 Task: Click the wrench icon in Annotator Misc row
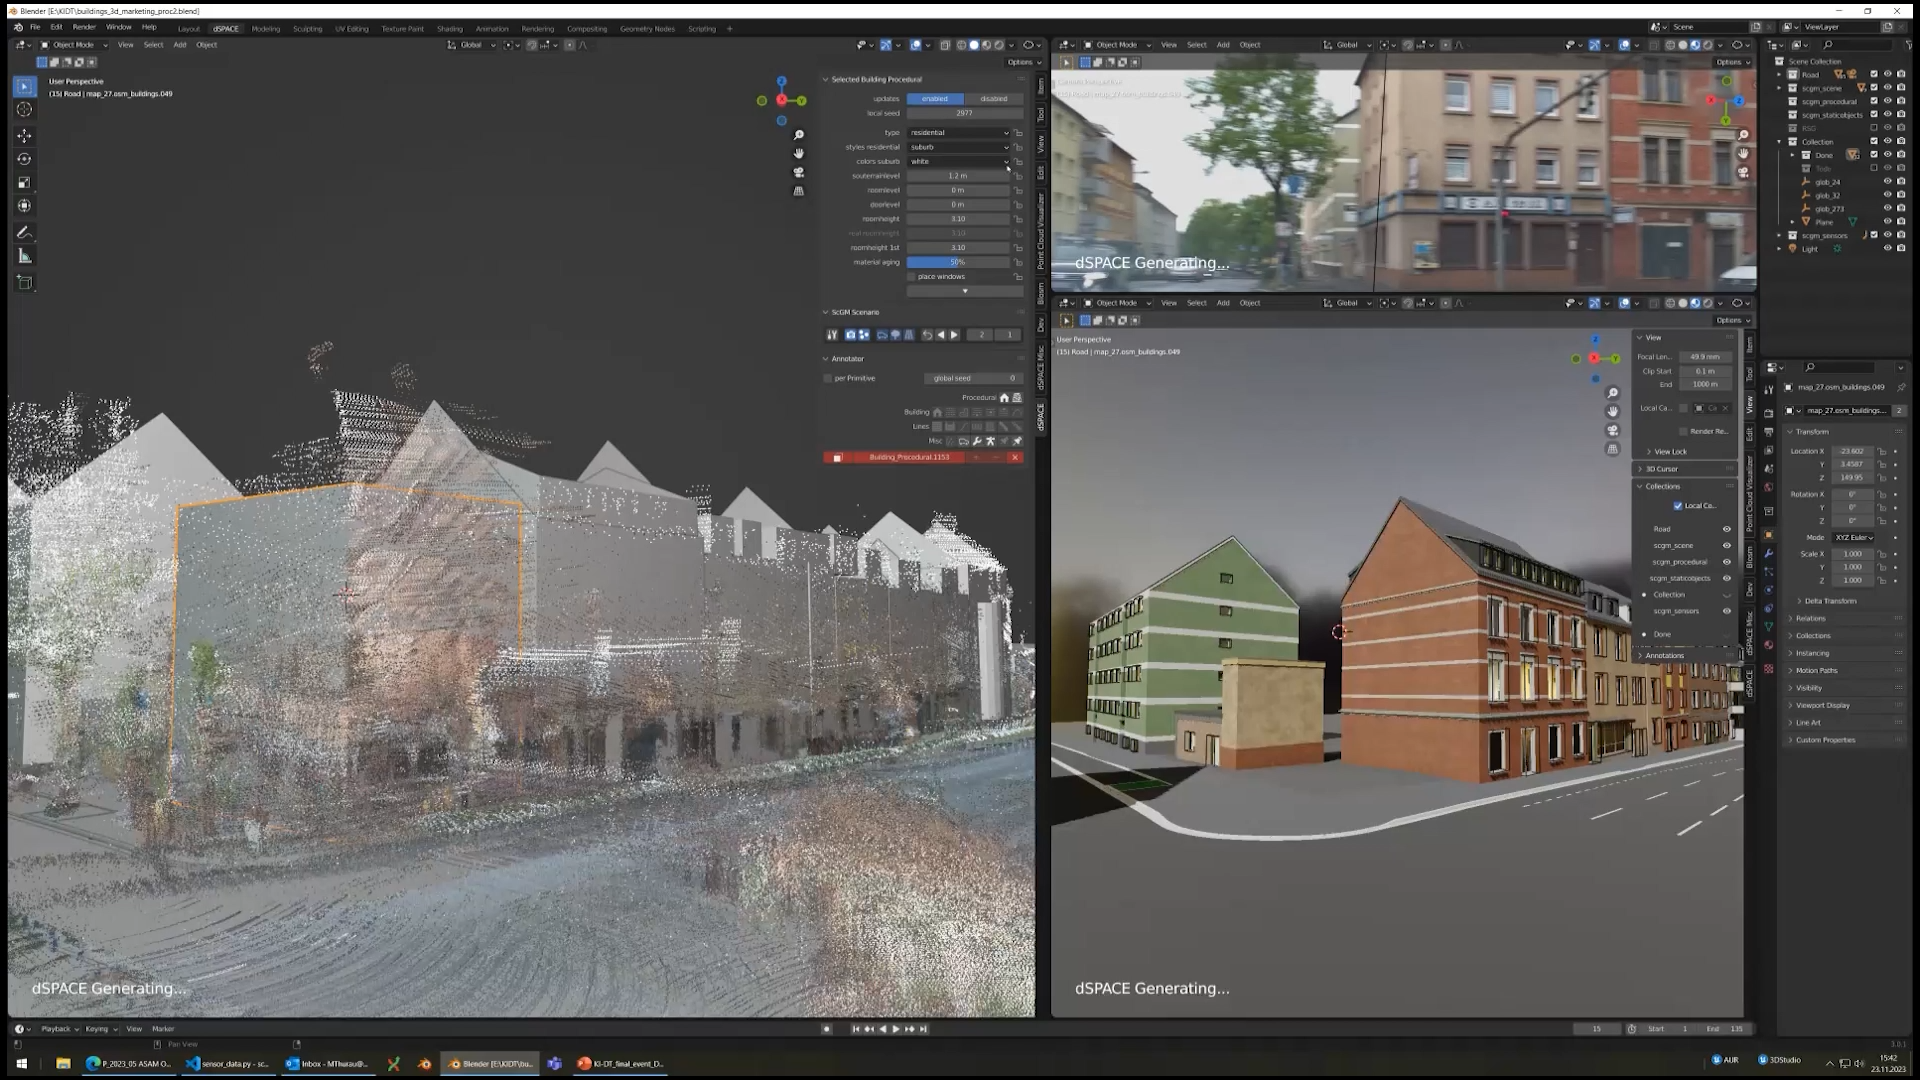(977, 441)
